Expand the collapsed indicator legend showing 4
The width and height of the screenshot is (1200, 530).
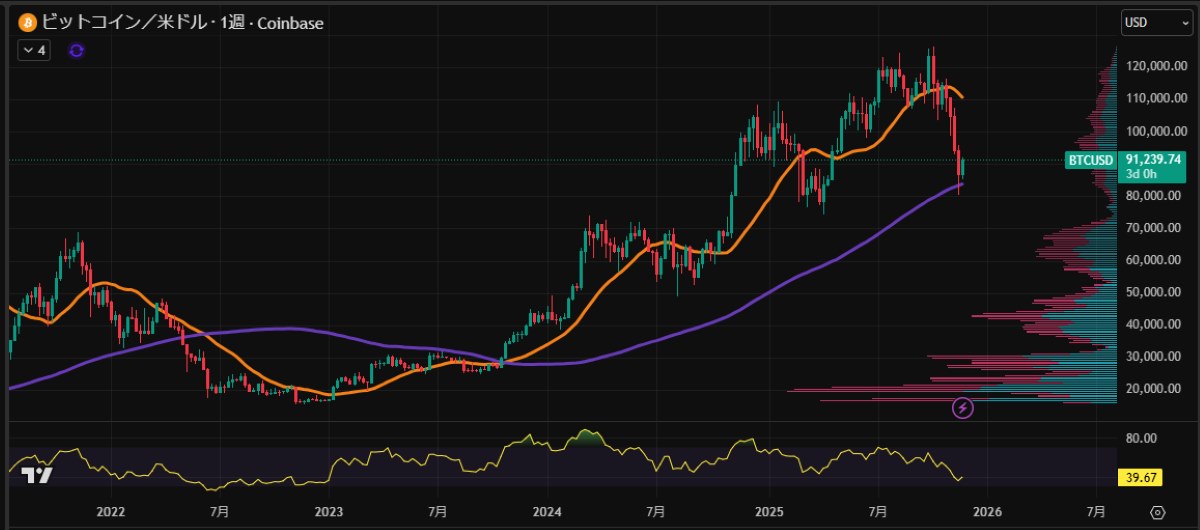(34, 50)
